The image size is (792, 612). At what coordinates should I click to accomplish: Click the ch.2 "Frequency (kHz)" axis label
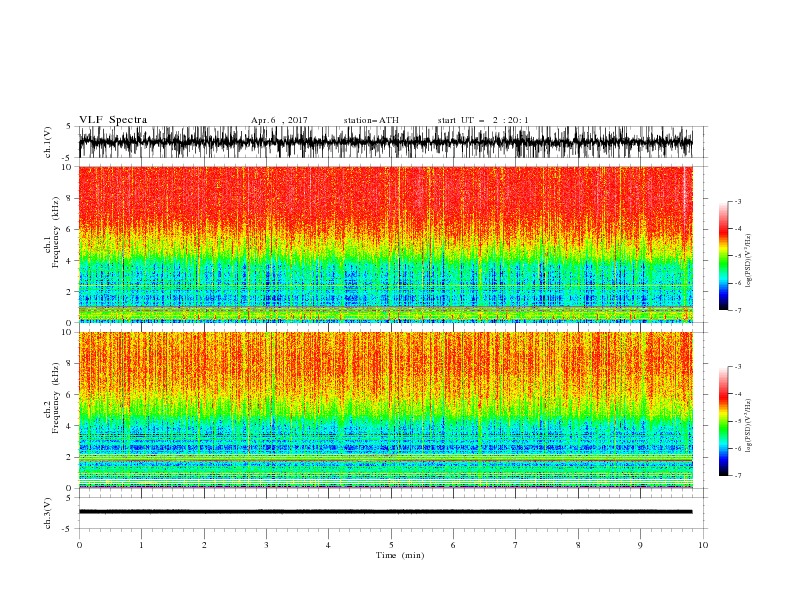(x=56, y=398)
